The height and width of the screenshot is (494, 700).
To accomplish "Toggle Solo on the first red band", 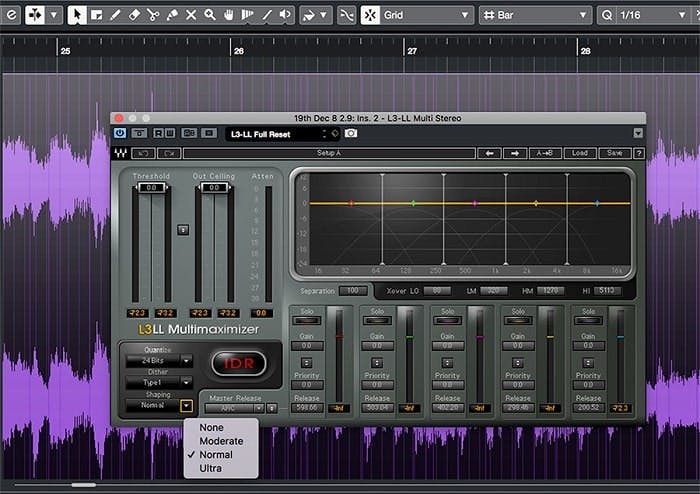I will tap(307, 320).
